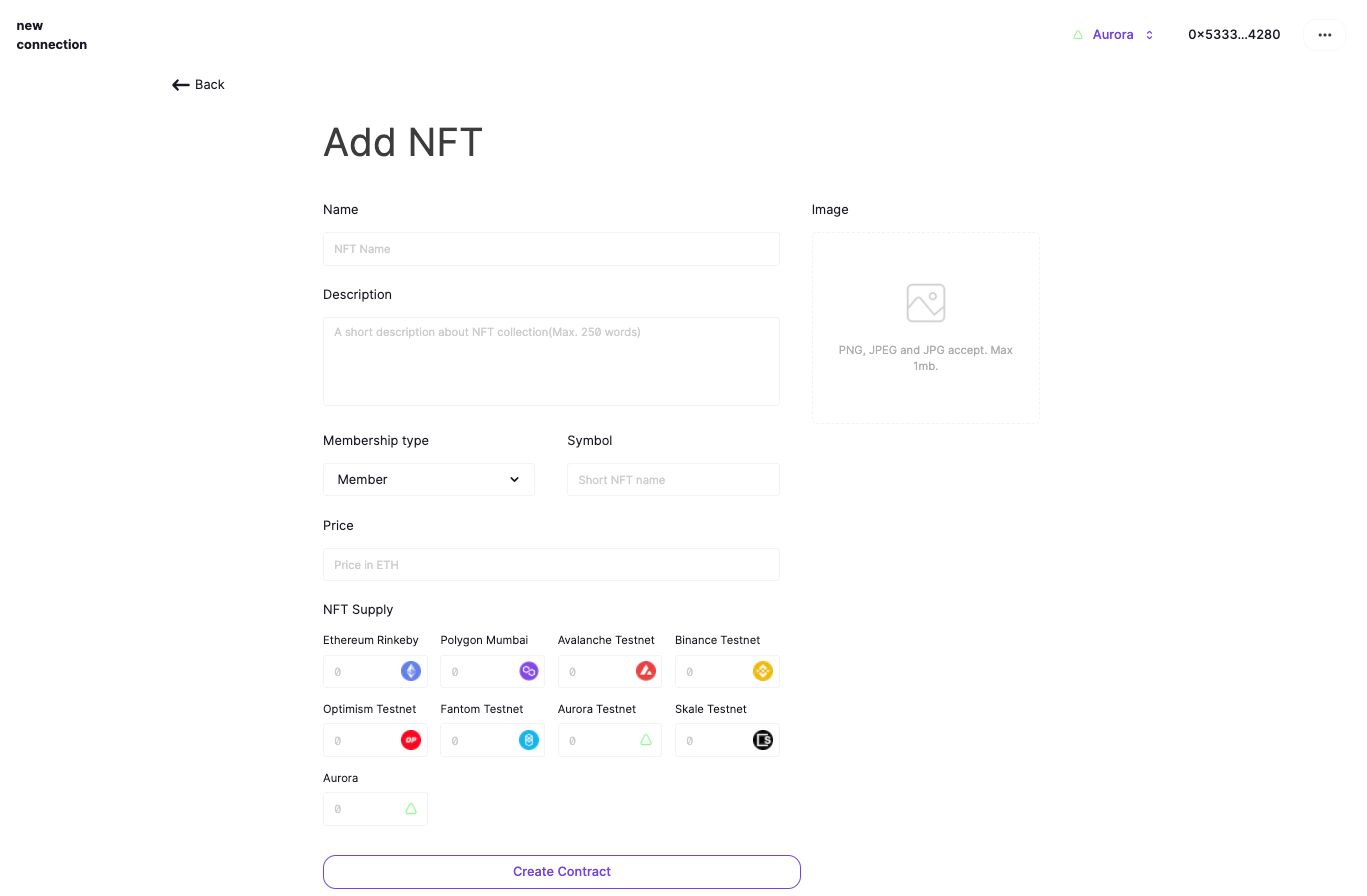
Task: Open the Aurora network selector
Action: point(1113,35)
